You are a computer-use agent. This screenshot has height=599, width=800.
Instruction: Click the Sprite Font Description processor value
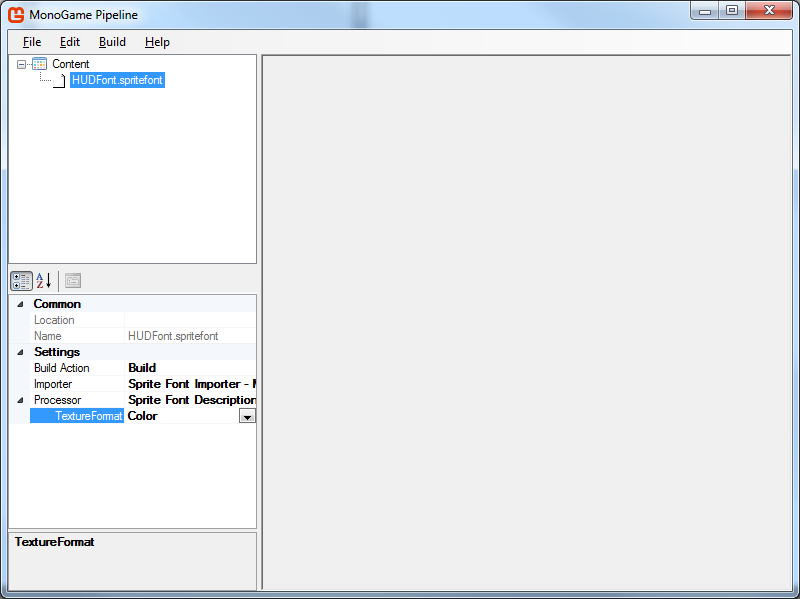coord(192,400)
